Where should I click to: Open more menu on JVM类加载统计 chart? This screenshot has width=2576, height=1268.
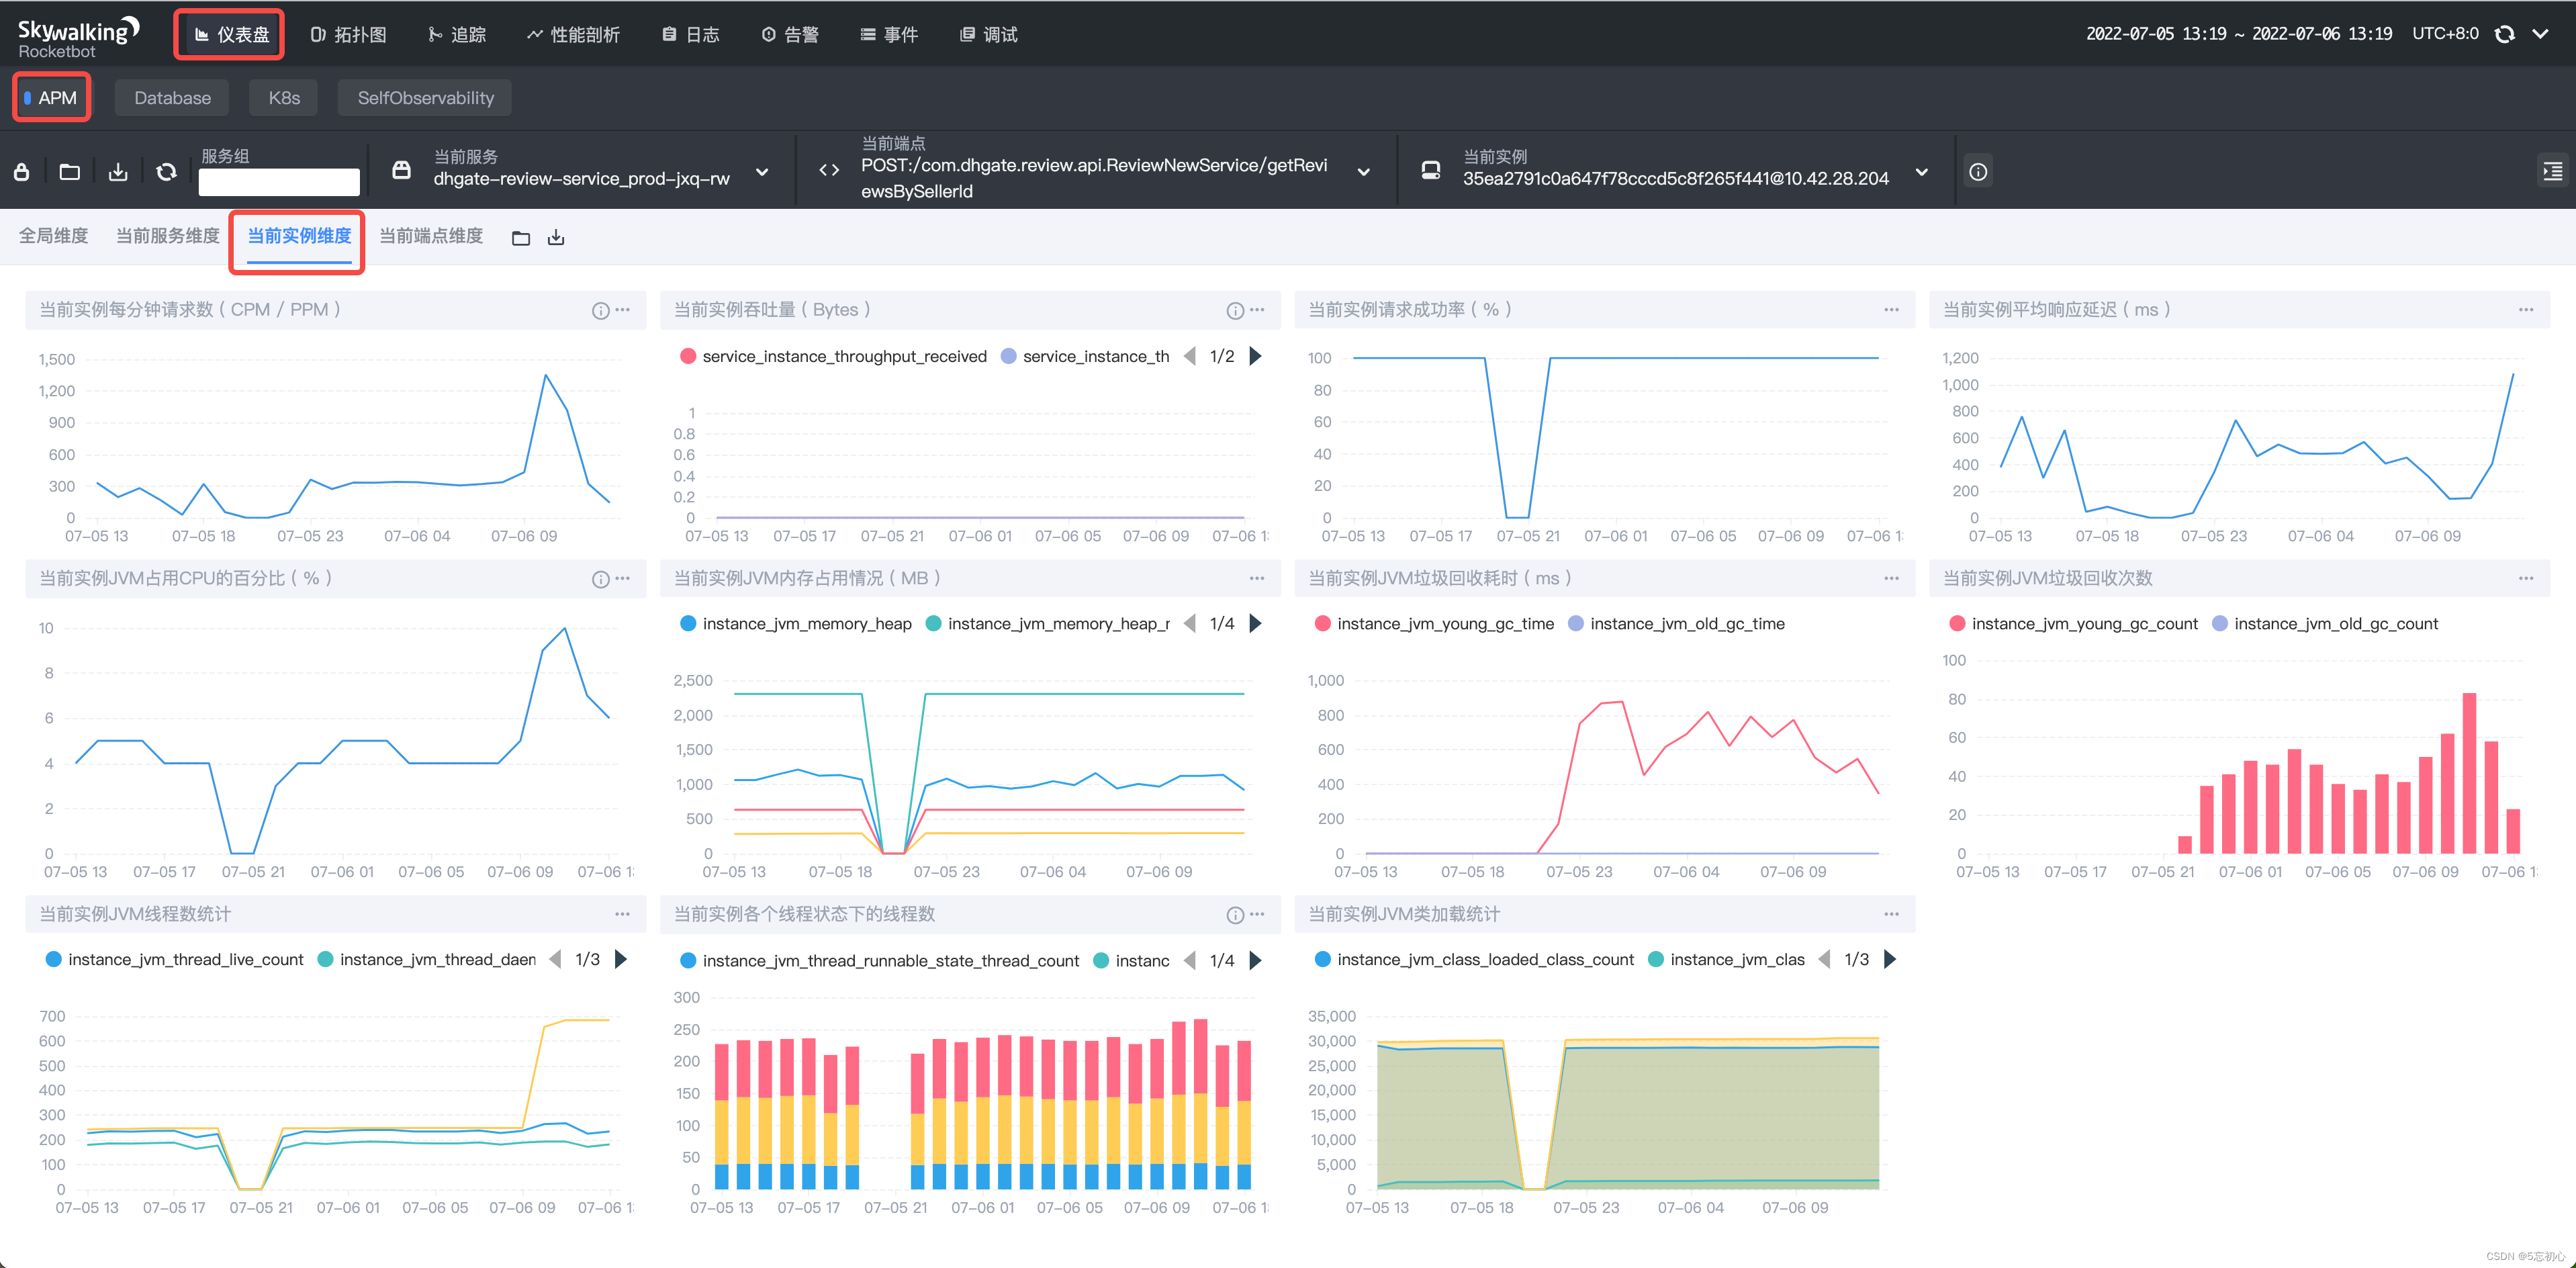coord(1892,914)
